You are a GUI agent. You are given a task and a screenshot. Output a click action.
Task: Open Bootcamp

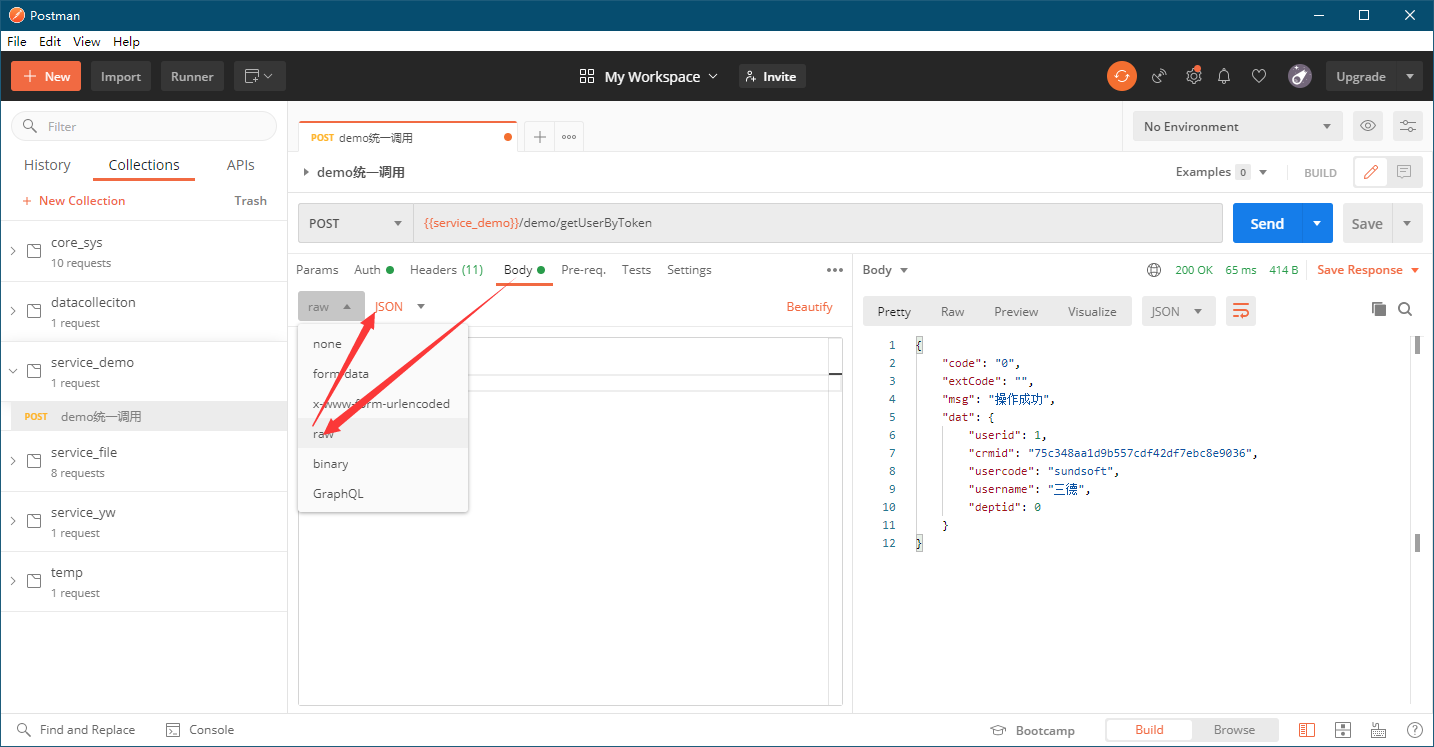pyautogui.click(x=1032, y=730)
